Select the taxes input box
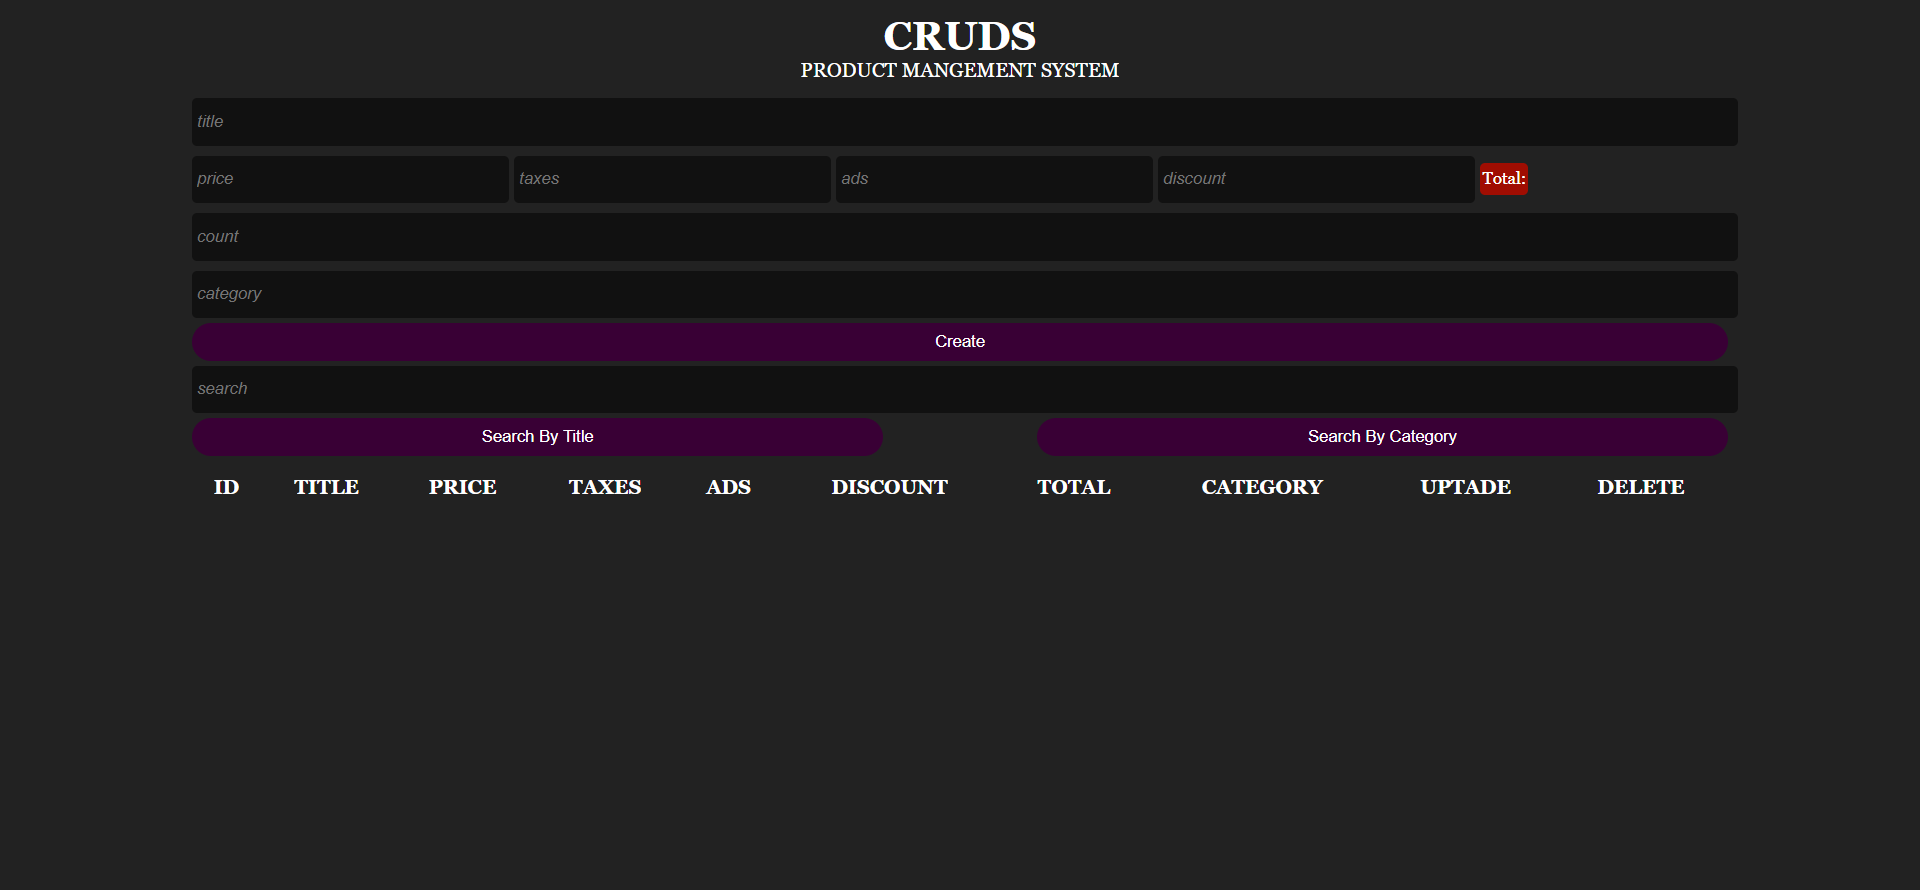1920x890 pixels. pos(672,179)
